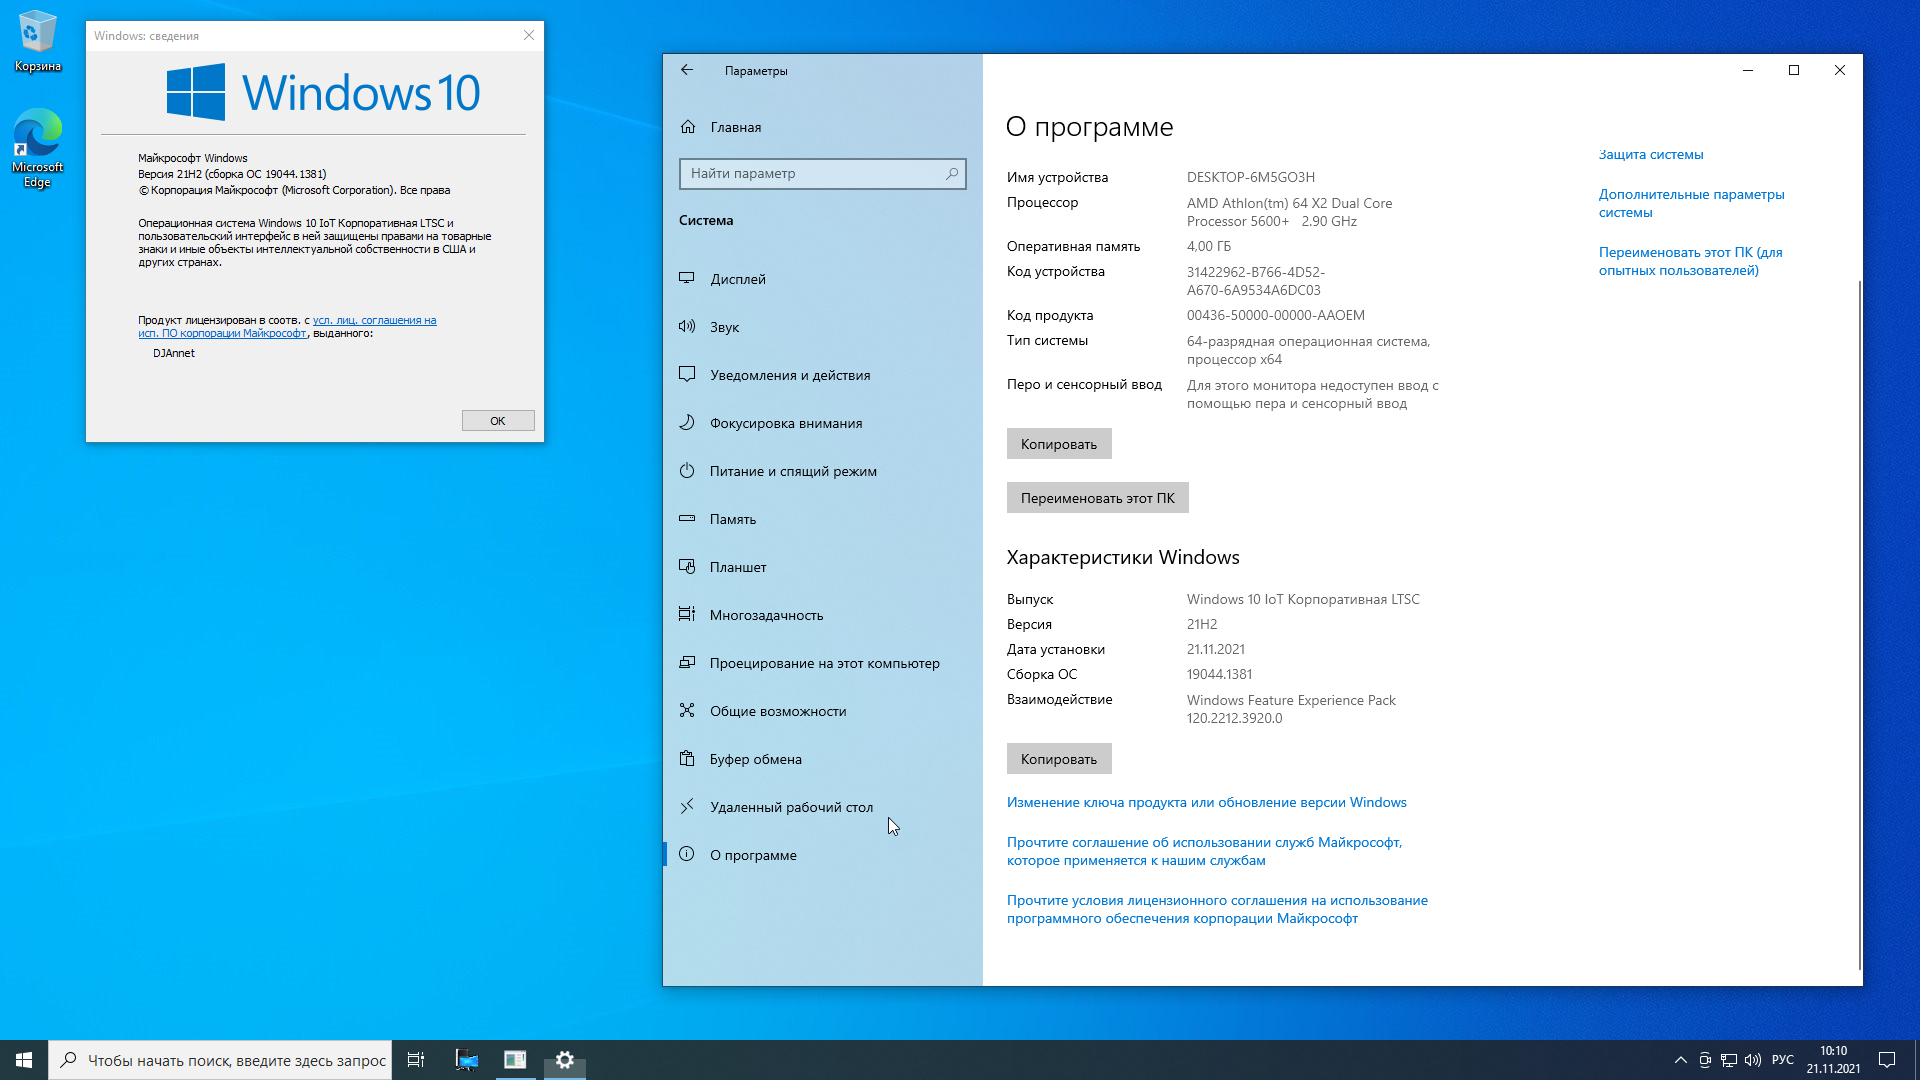
Task: Open Звук settings section
Action: coord(724,327)
